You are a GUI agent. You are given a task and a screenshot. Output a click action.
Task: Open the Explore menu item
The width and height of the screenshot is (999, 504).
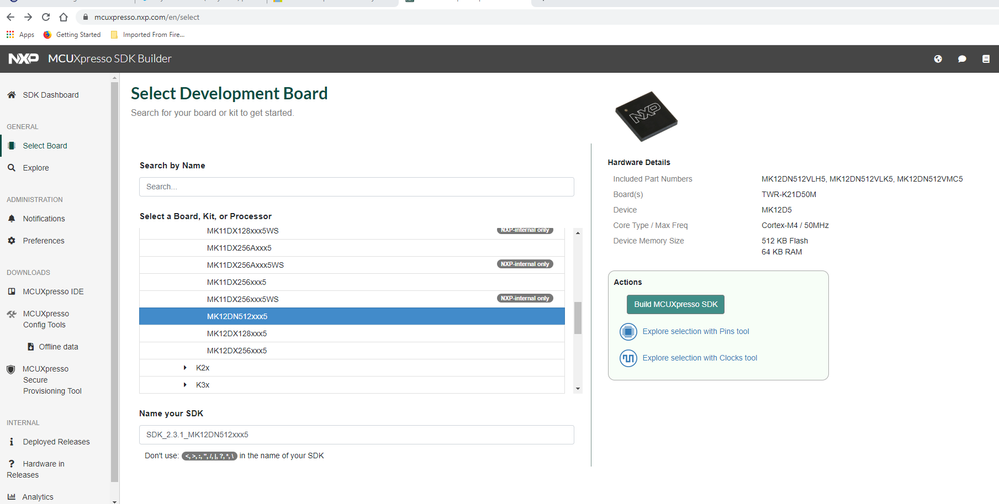pos(36,168)
